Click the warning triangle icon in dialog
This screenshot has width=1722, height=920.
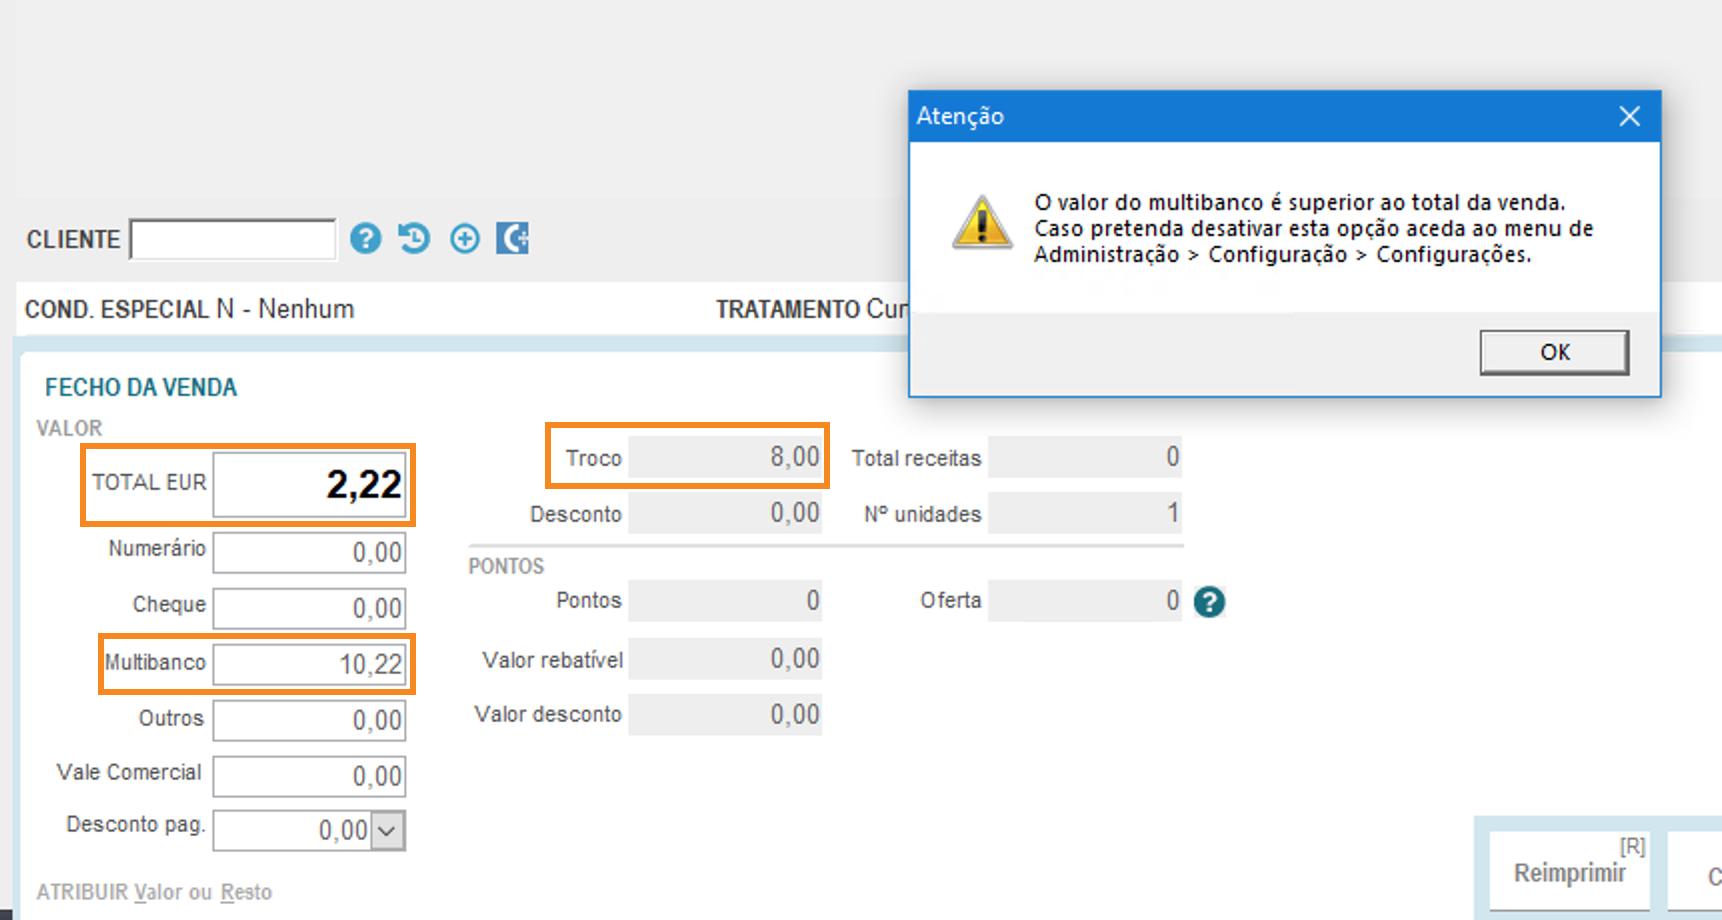(x=981, y=223)
